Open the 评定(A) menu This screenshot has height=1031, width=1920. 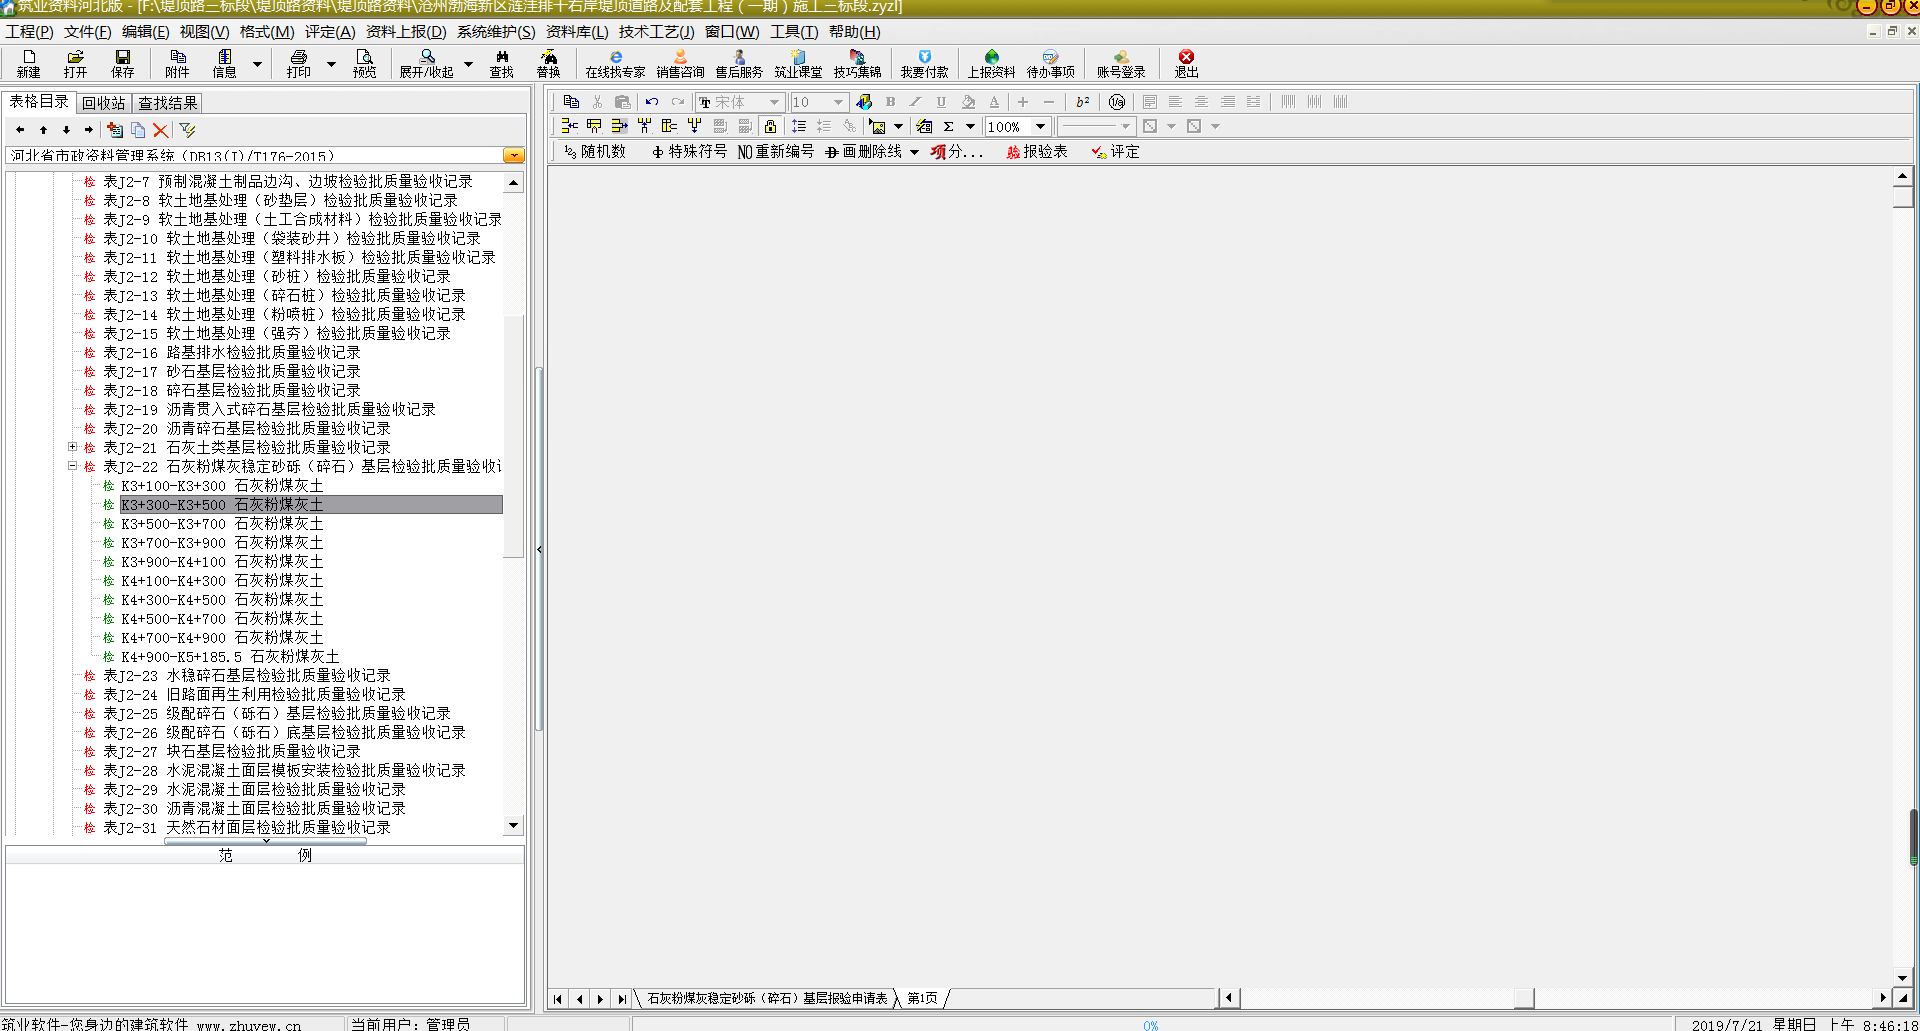(x=330, y=32)
